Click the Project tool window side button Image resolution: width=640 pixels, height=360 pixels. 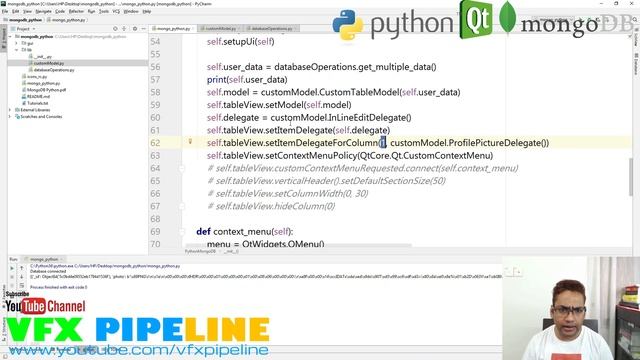click(x=4, y=39)
